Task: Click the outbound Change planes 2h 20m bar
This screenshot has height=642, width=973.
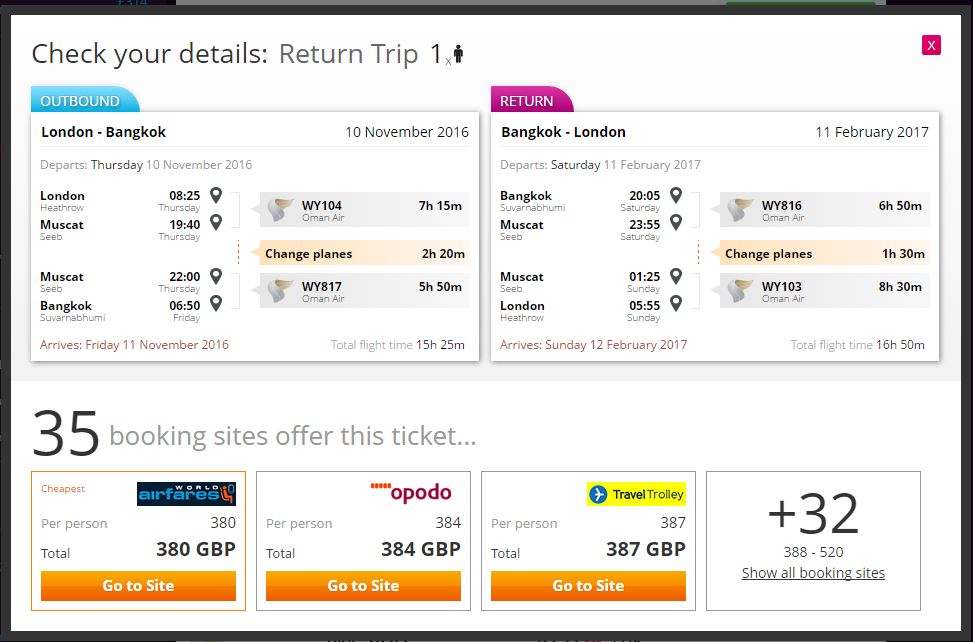Action: tap(364, 253)
